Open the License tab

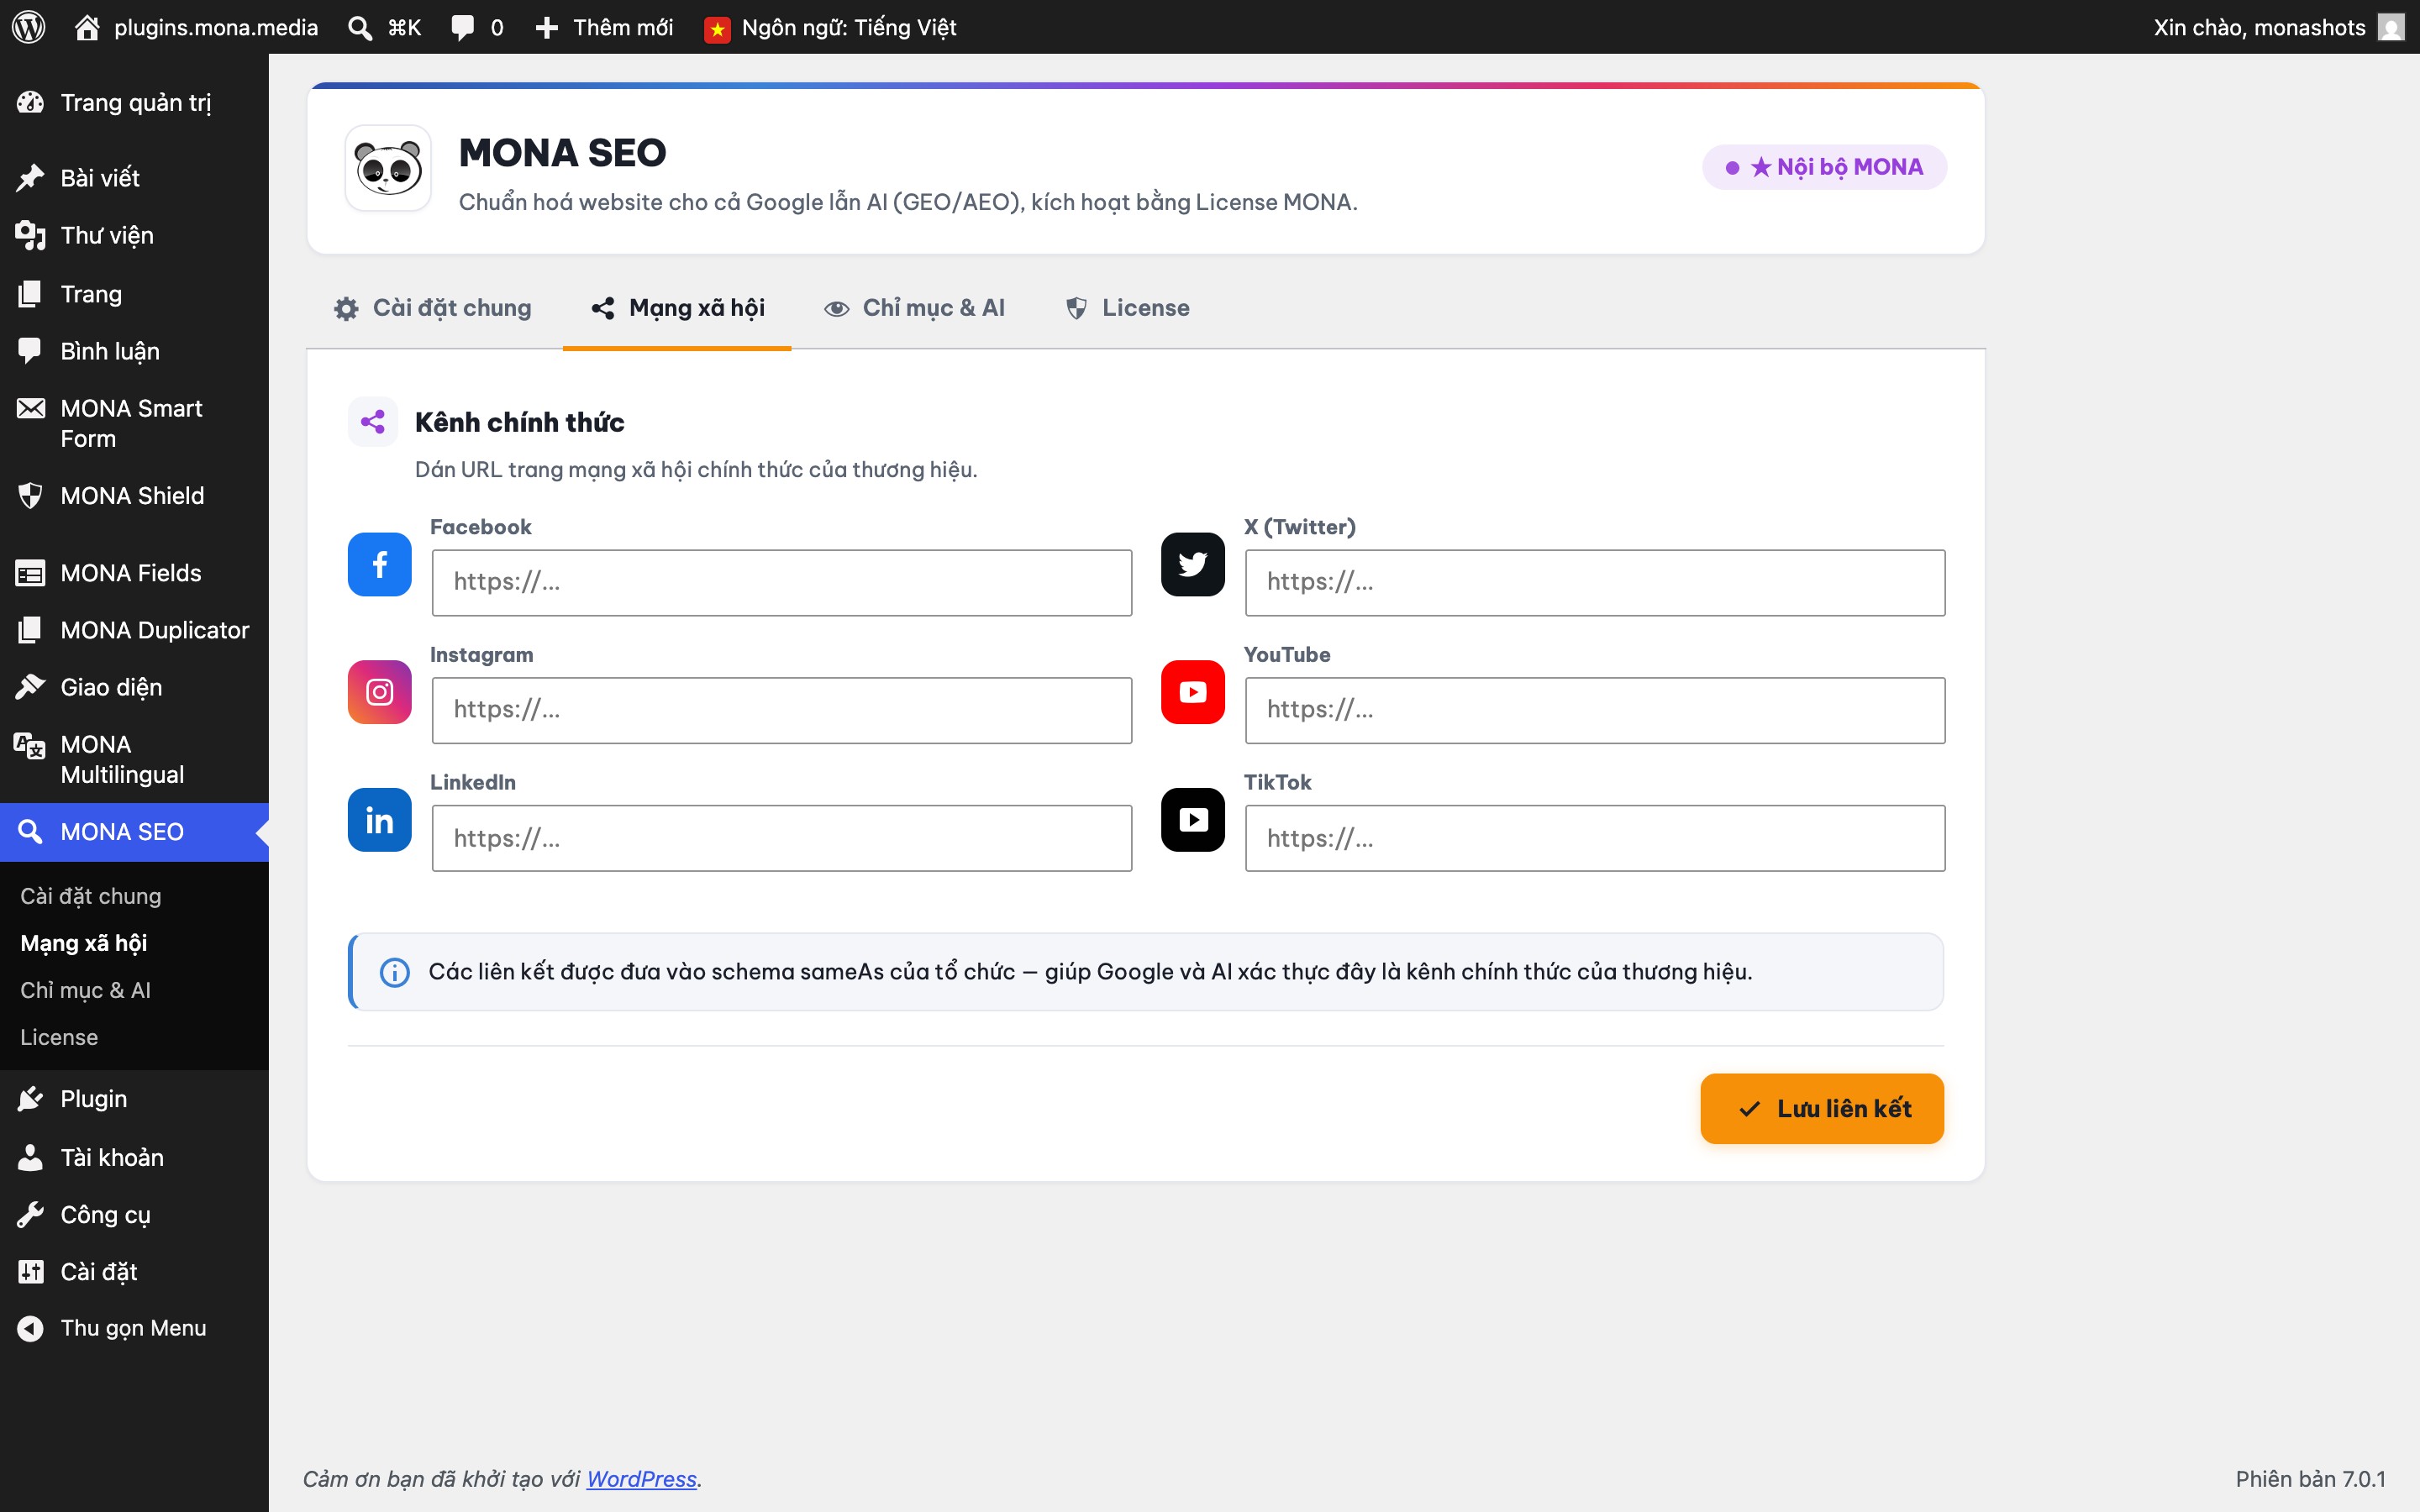(x=1127, y=308)
